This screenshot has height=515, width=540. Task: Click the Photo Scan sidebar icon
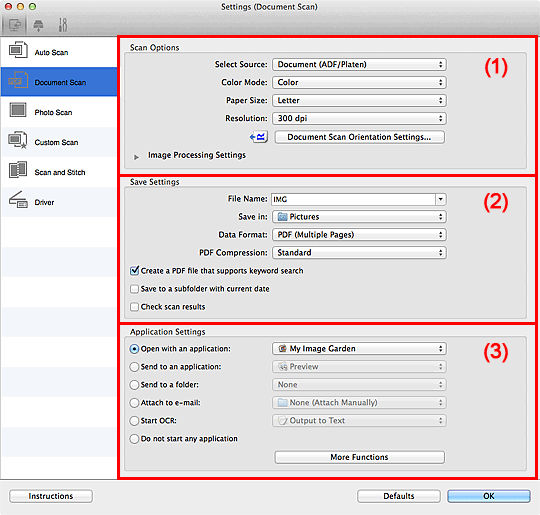point(18,110)
